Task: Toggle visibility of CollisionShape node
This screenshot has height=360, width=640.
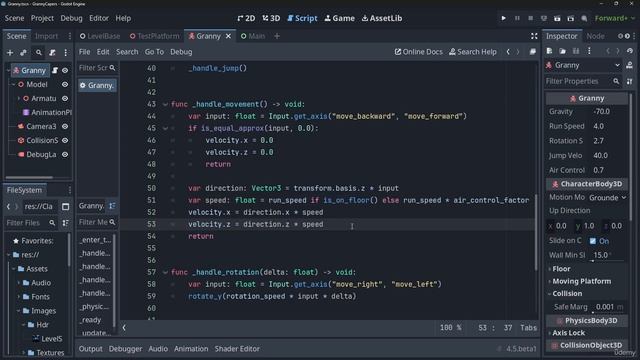Action: point(65,140)
